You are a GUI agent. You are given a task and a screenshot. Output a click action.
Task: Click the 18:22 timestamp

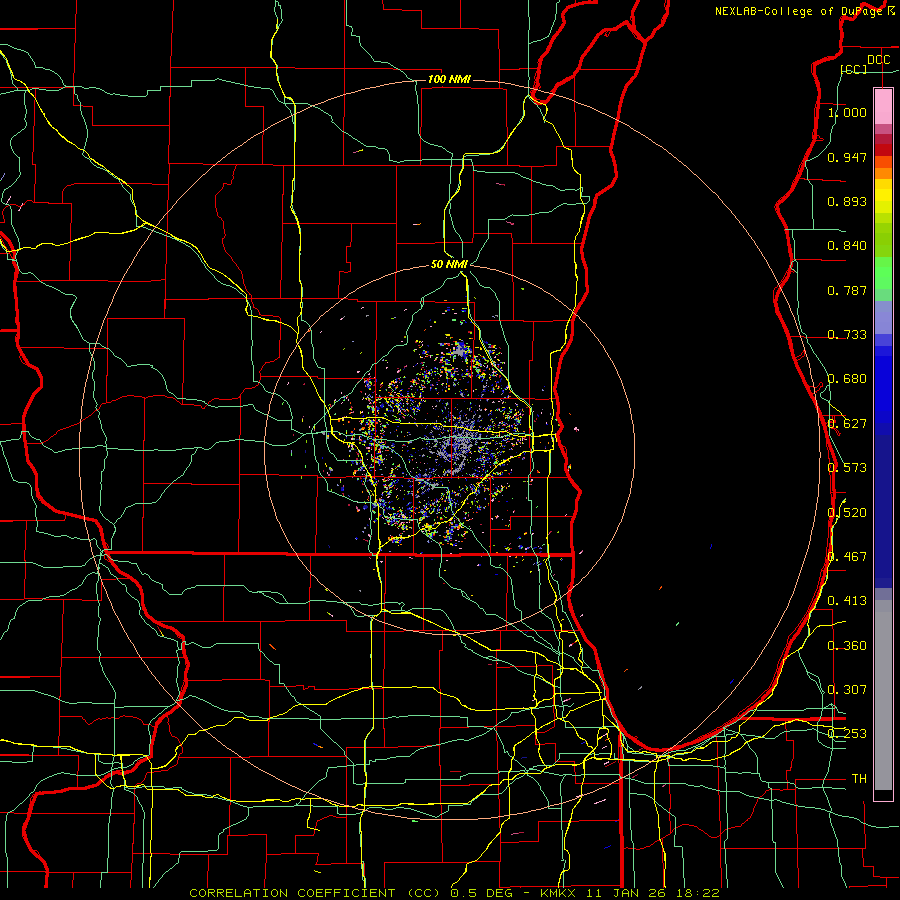(x=696, y=893)
